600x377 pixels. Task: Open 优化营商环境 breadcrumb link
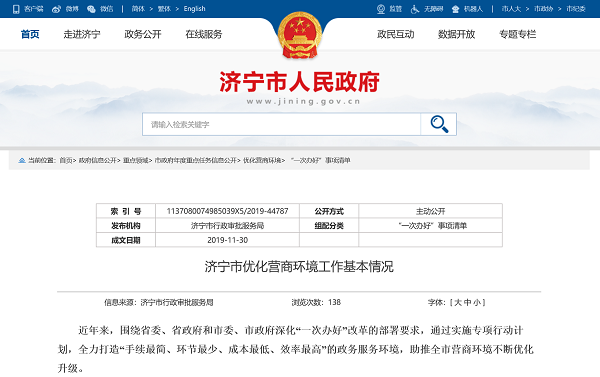tap(262, 160)
